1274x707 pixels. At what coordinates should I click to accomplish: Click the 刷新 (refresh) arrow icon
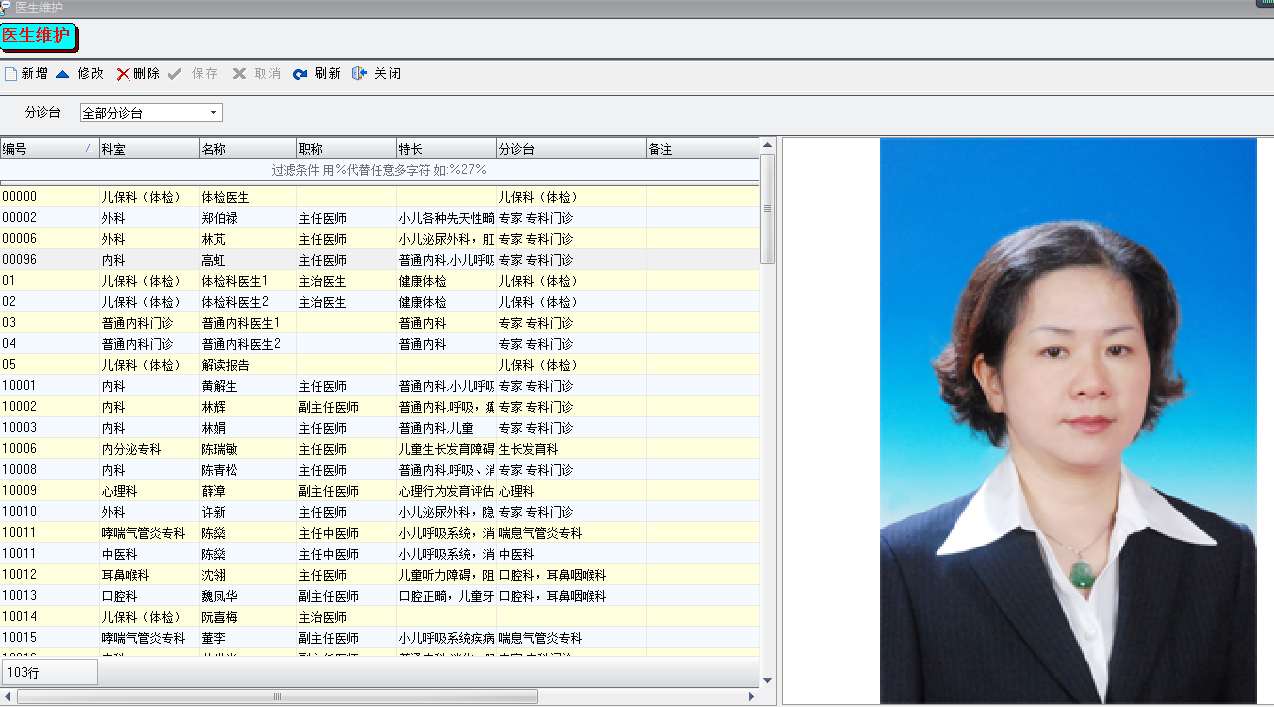click(300, 74)
